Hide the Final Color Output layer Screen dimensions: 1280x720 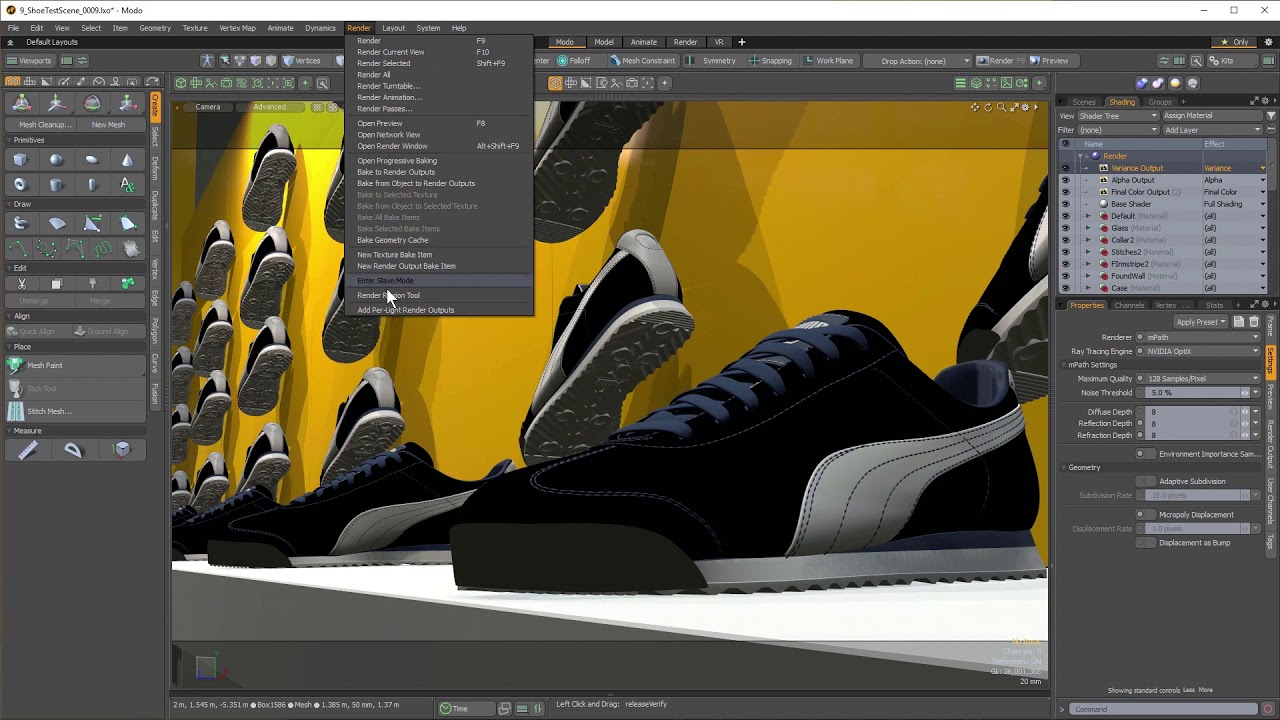(x=1065, y=192)
